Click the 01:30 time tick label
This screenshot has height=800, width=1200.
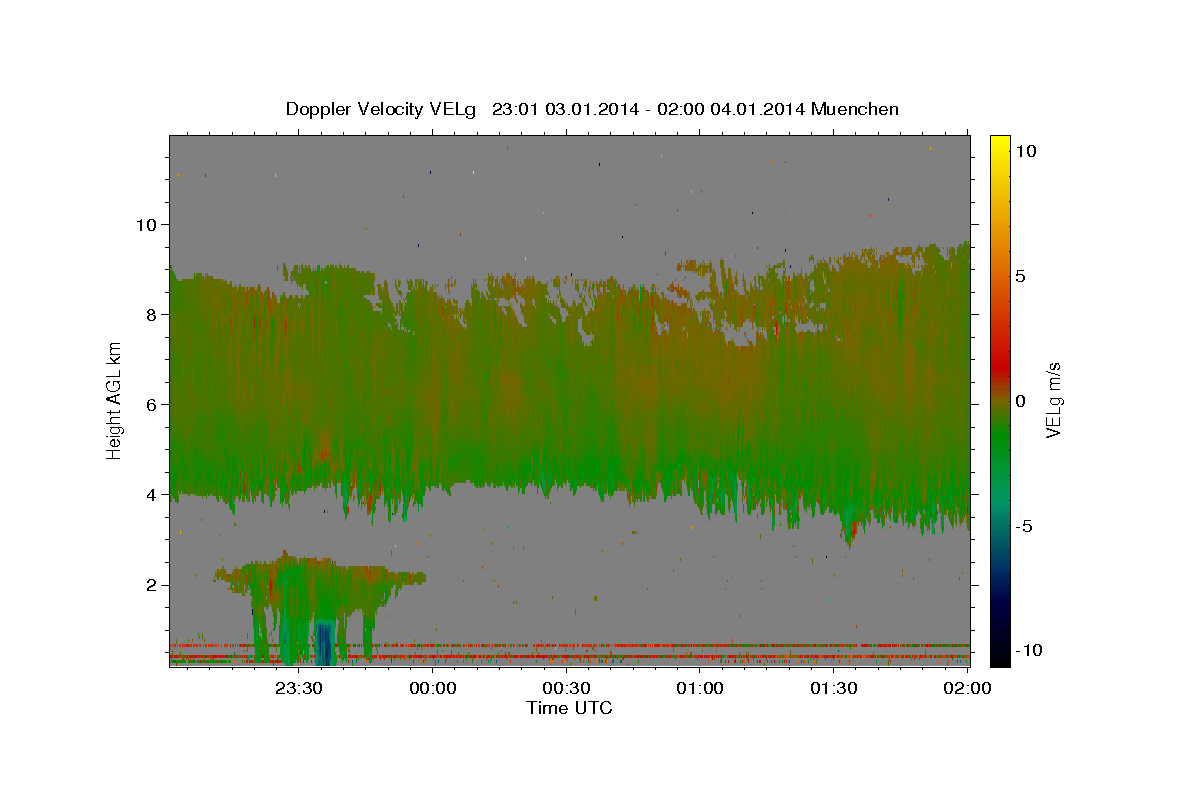coord(834,688)
